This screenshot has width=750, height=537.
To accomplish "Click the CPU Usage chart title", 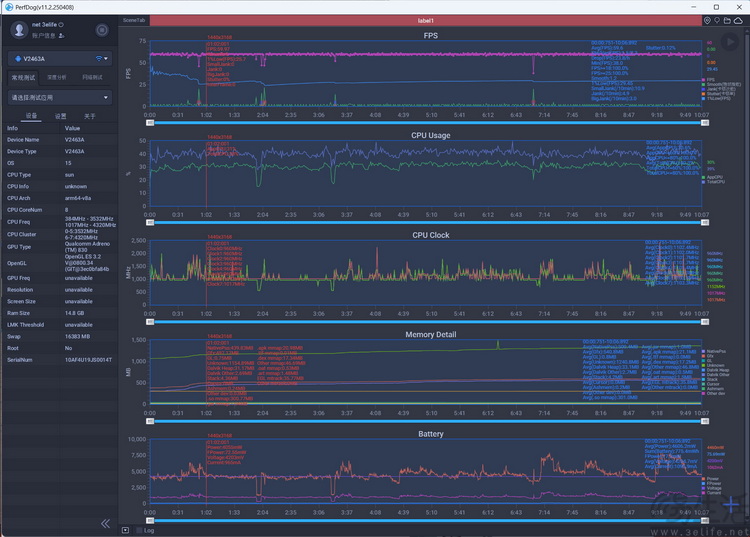I will tap(430, 135).
